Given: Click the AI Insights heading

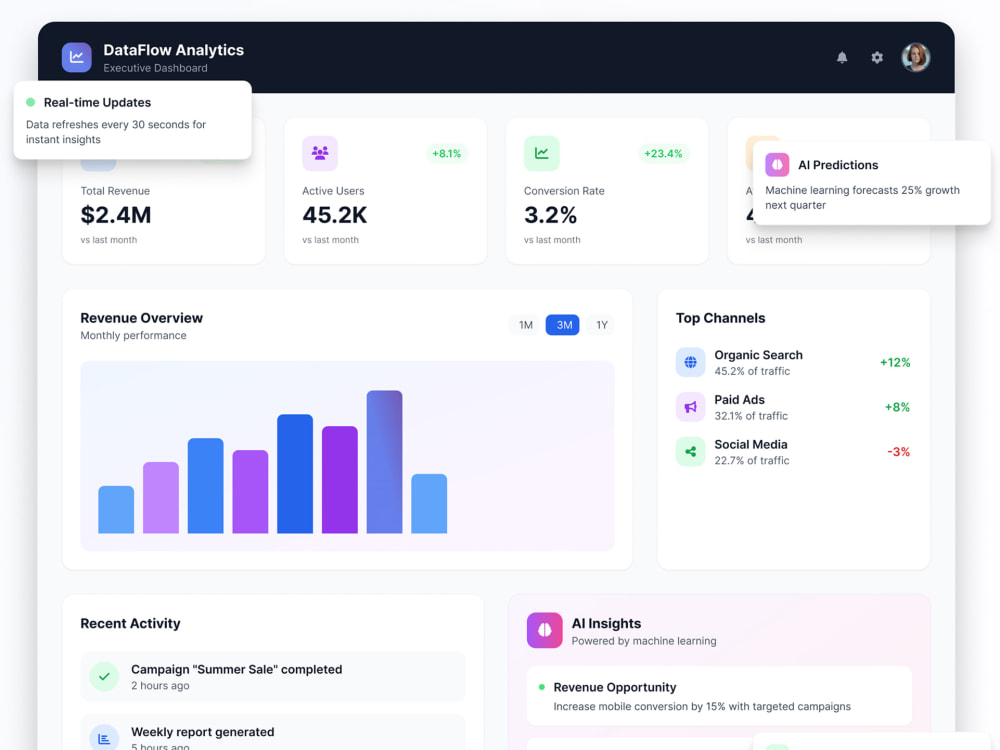Looking at the screenshot, I should [607, 623].
